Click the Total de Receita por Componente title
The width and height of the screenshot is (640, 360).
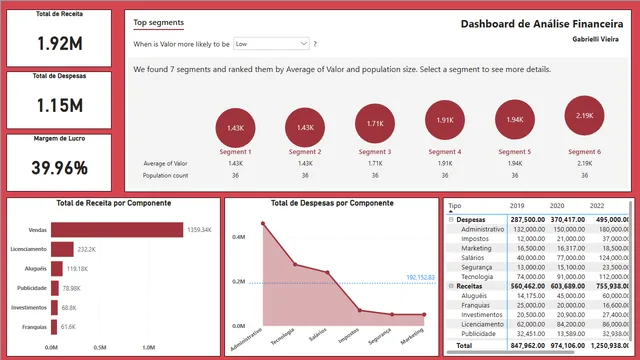[x=113, y=203]
